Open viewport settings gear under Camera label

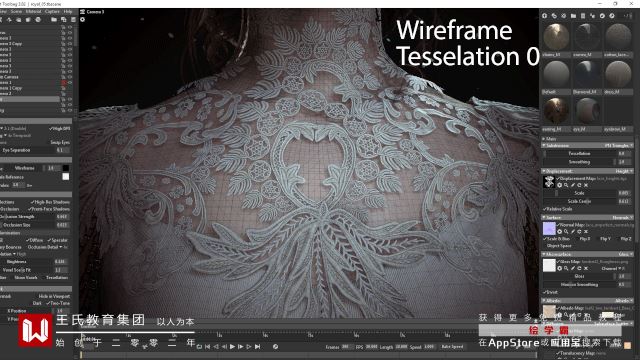(82, 19)
